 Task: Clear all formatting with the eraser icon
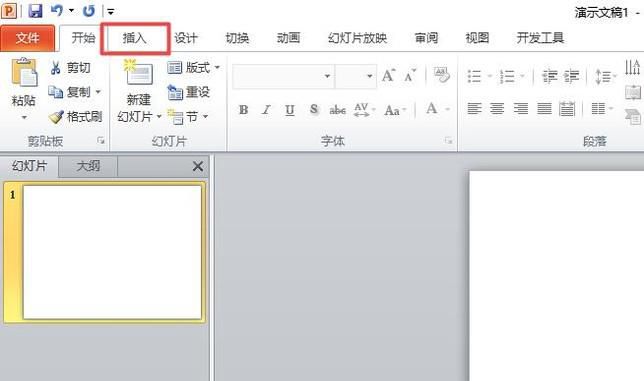pyautogui.click(x=441, y=75)
